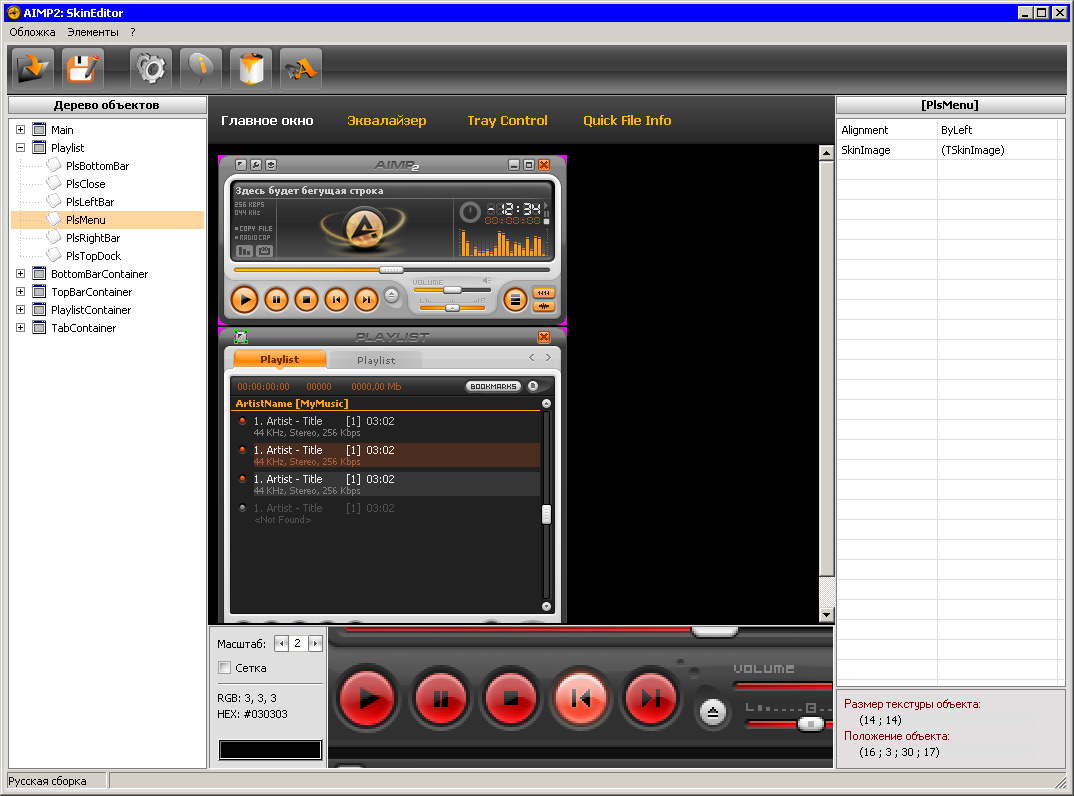
Task: Click stop button in preview player
Action: [x=306, y=299]
